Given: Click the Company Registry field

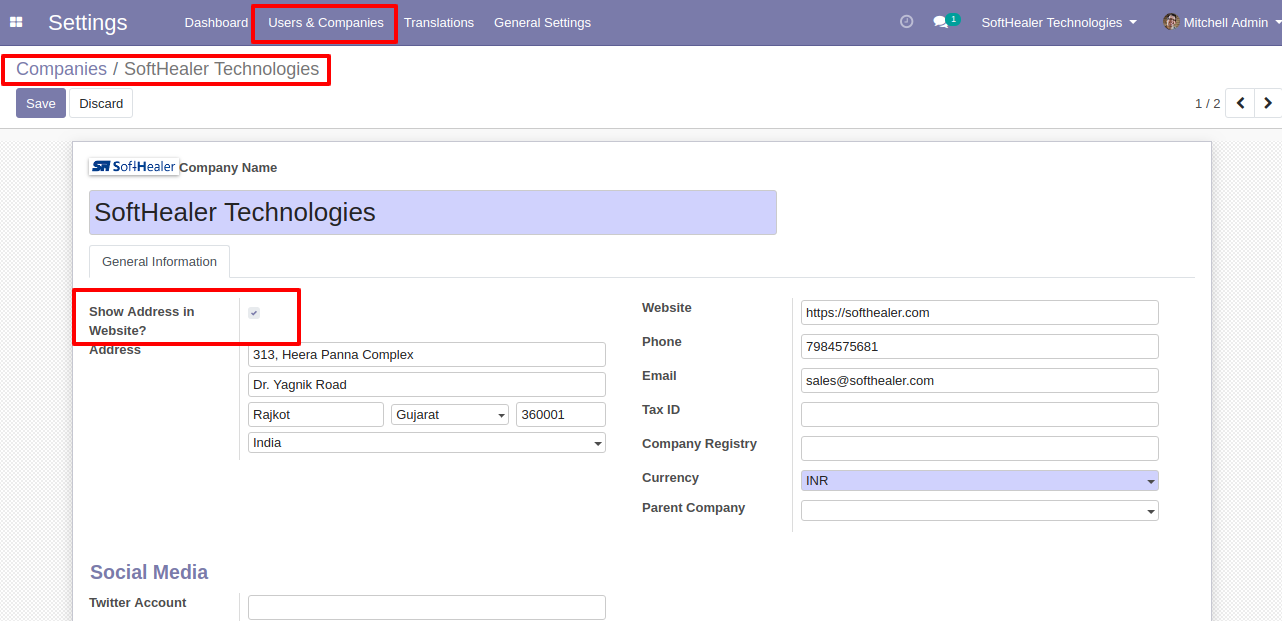Looking at the screenshot, I should (980, 448).
